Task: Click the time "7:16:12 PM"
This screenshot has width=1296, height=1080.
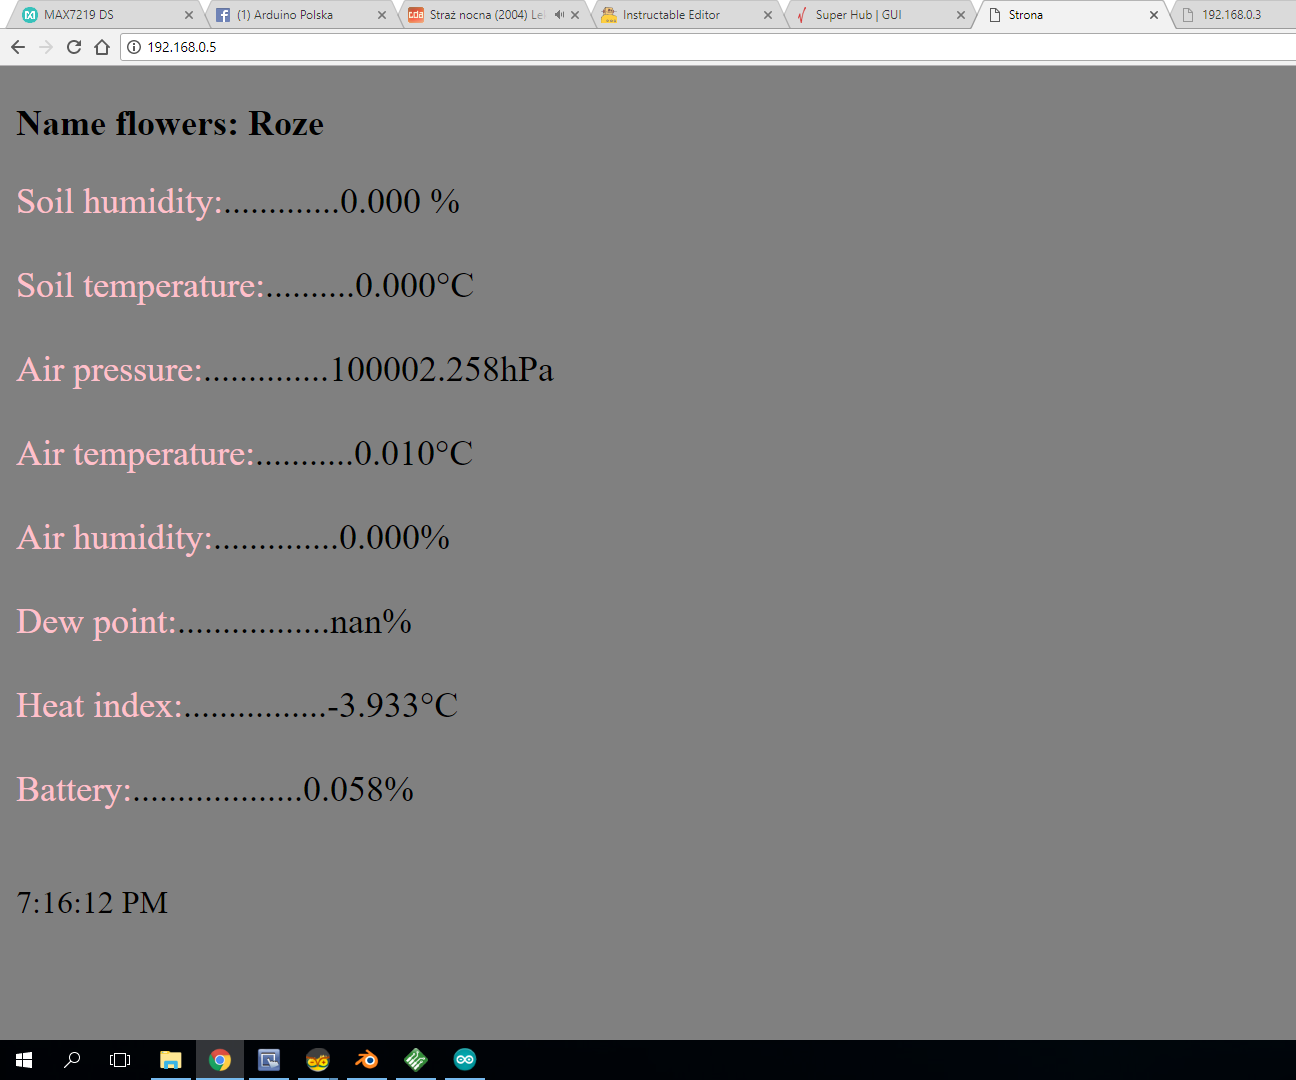Action: (93, 903)
